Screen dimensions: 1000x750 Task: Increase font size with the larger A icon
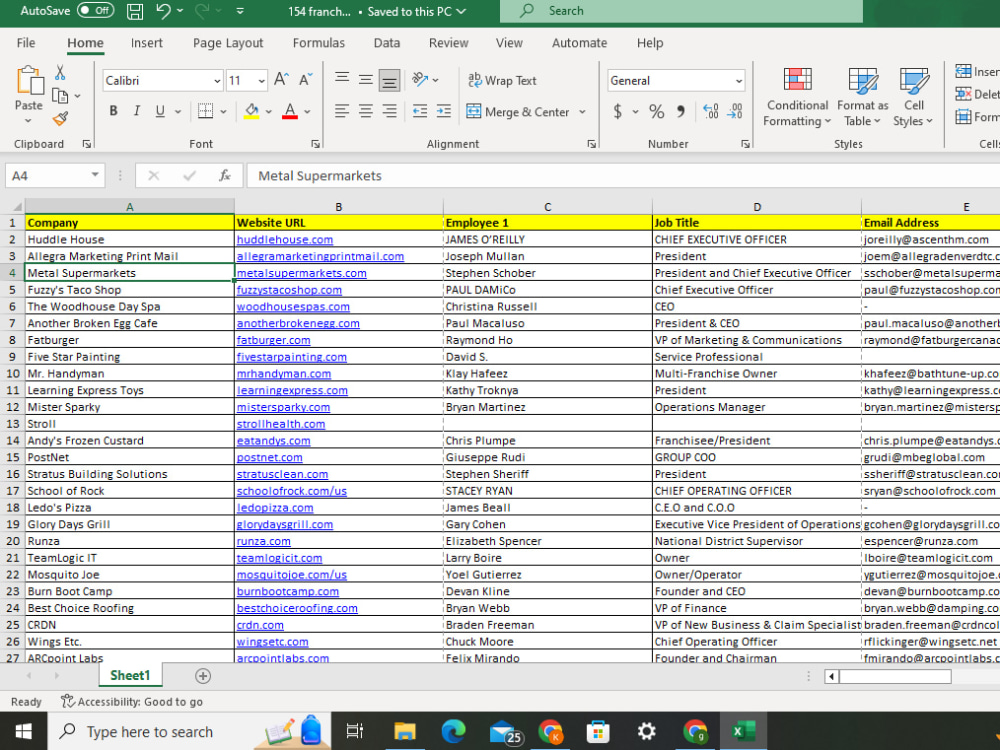281,79
